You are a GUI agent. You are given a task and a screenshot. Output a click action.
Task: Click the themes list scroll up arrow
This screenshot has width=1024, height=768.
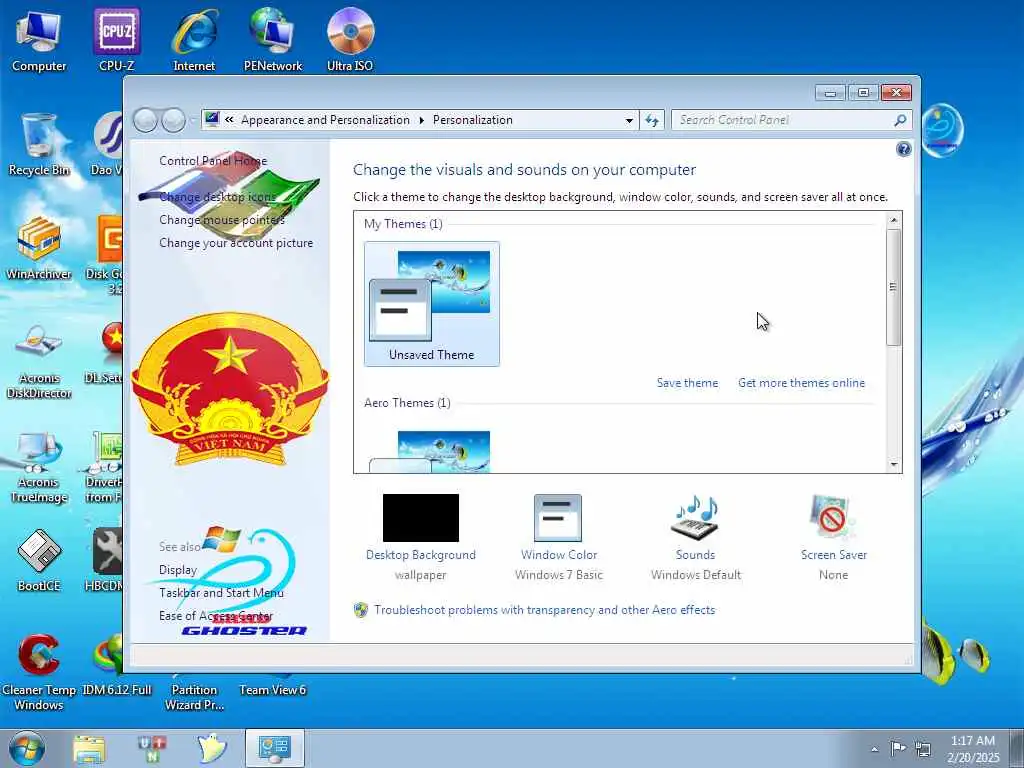(893, 220)
